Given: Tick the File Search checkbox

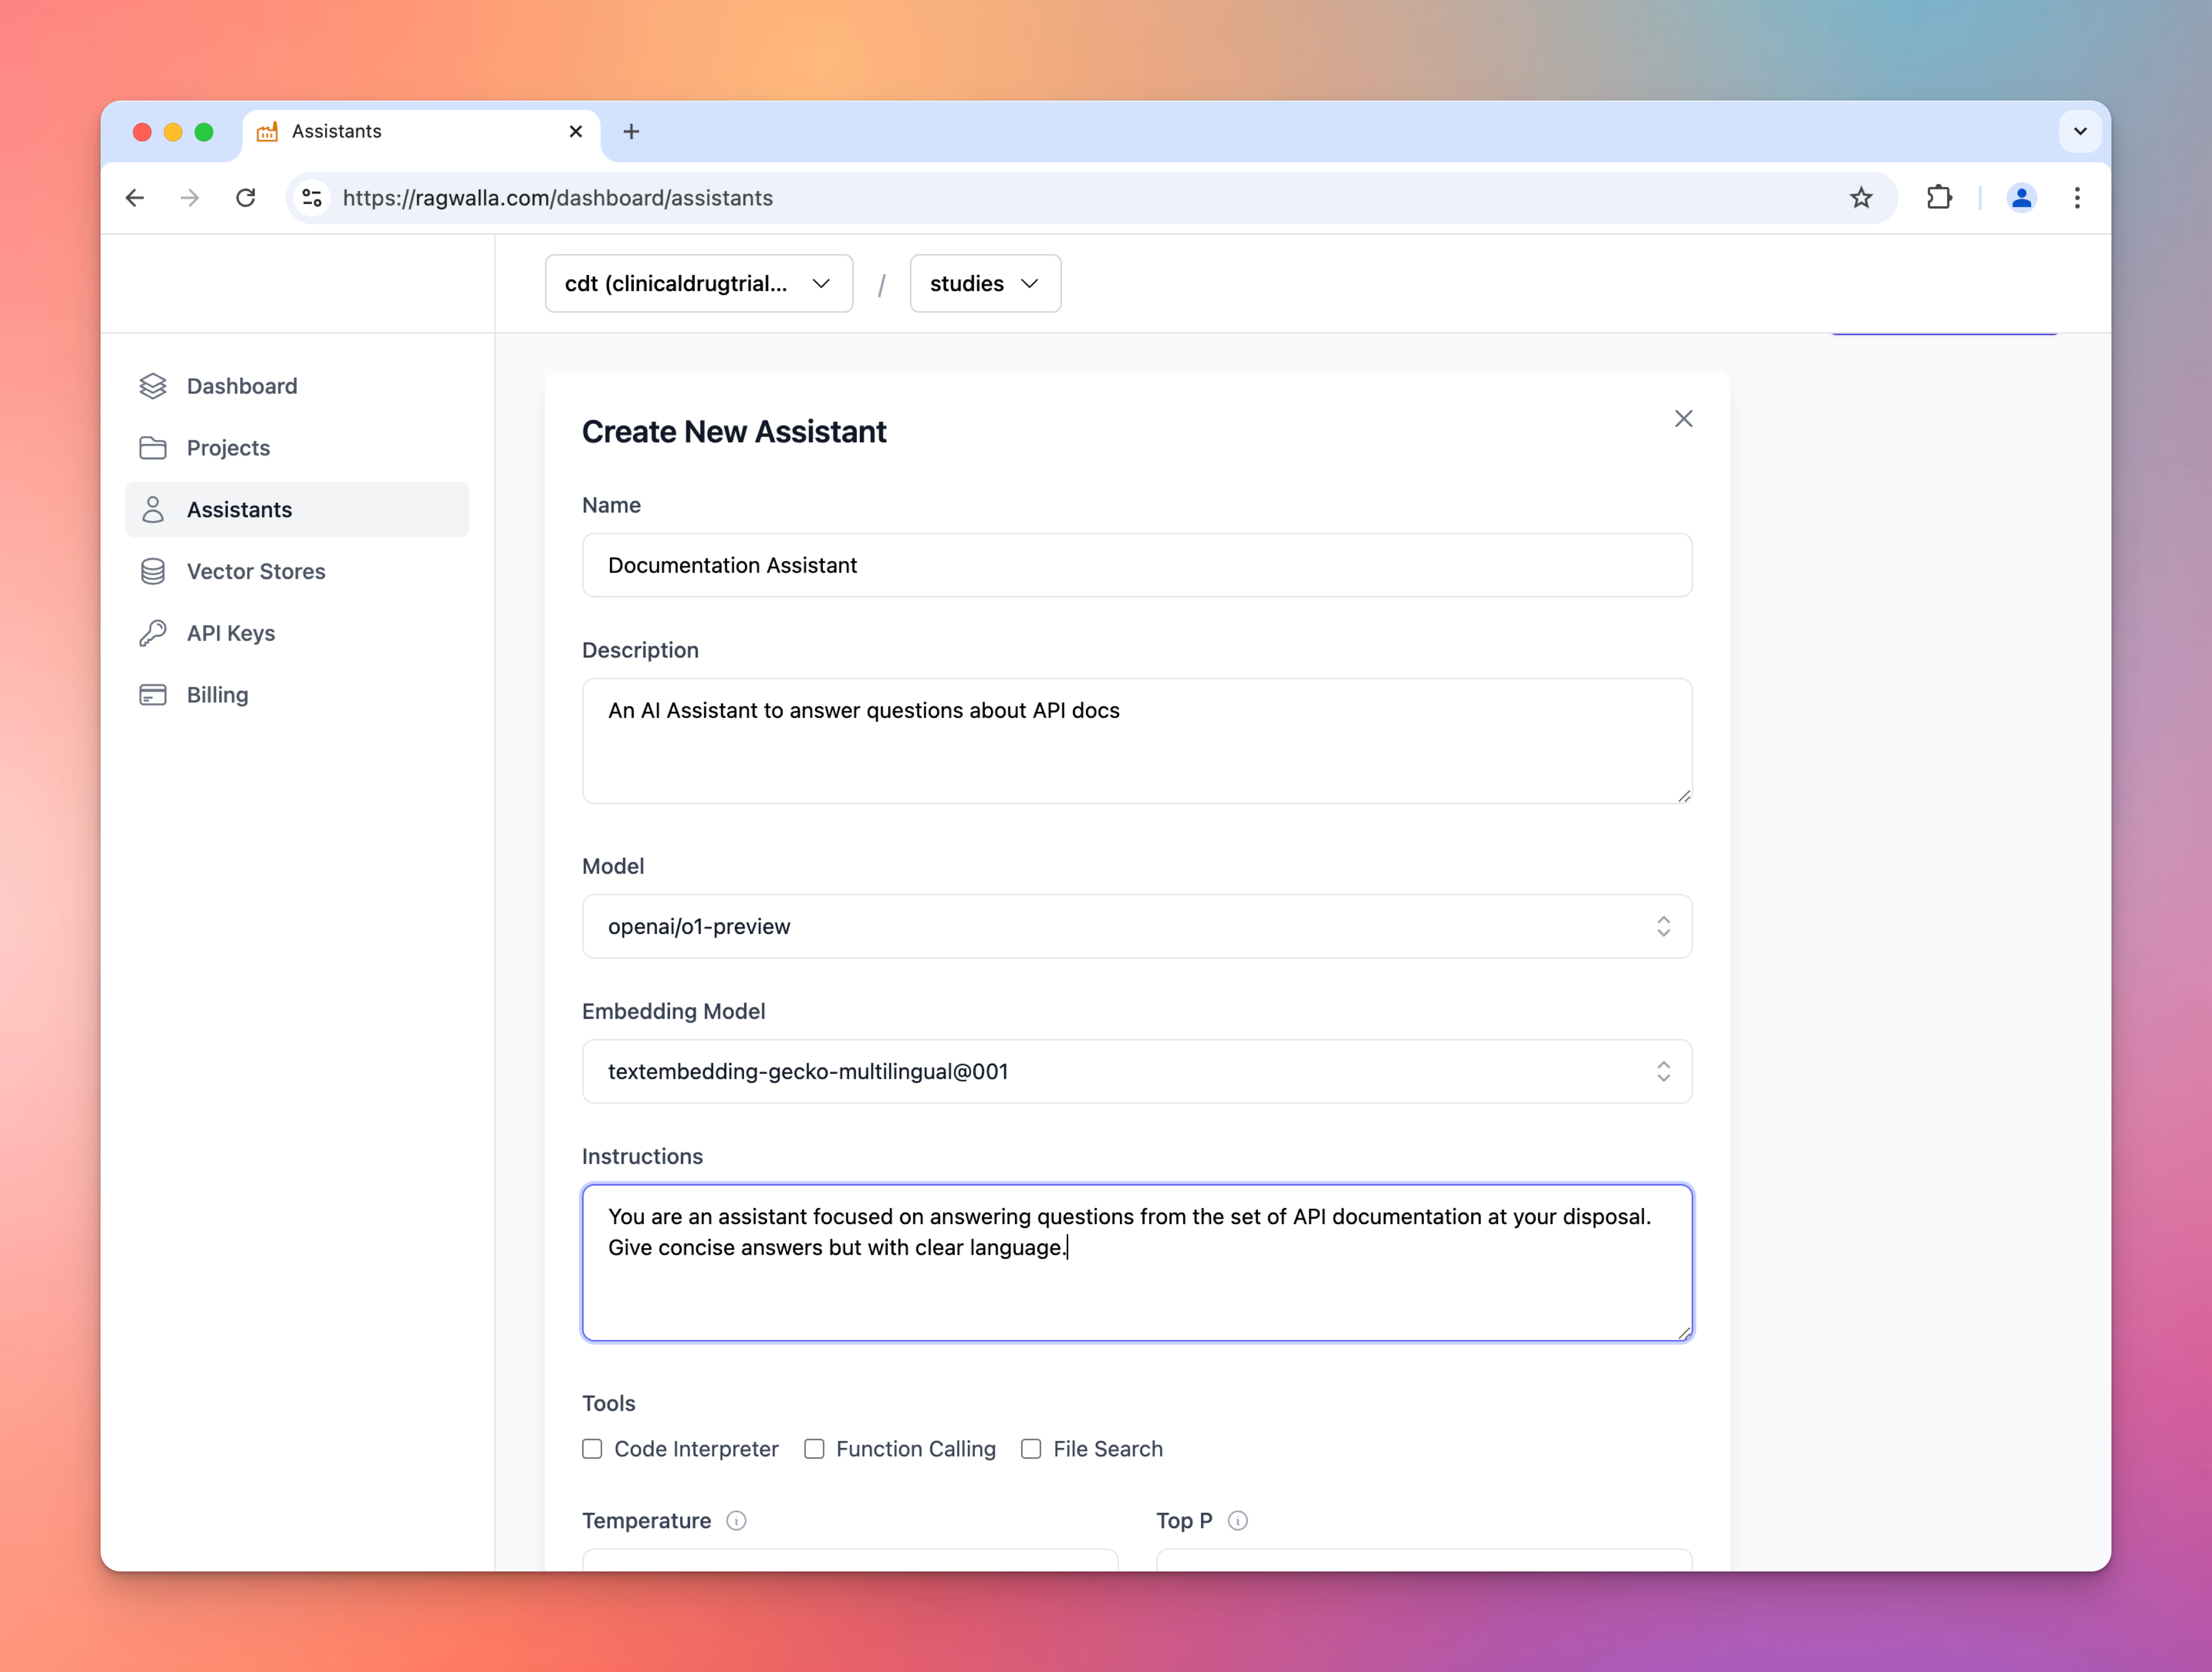Looking at the screenshot, I should 1031,1449.
